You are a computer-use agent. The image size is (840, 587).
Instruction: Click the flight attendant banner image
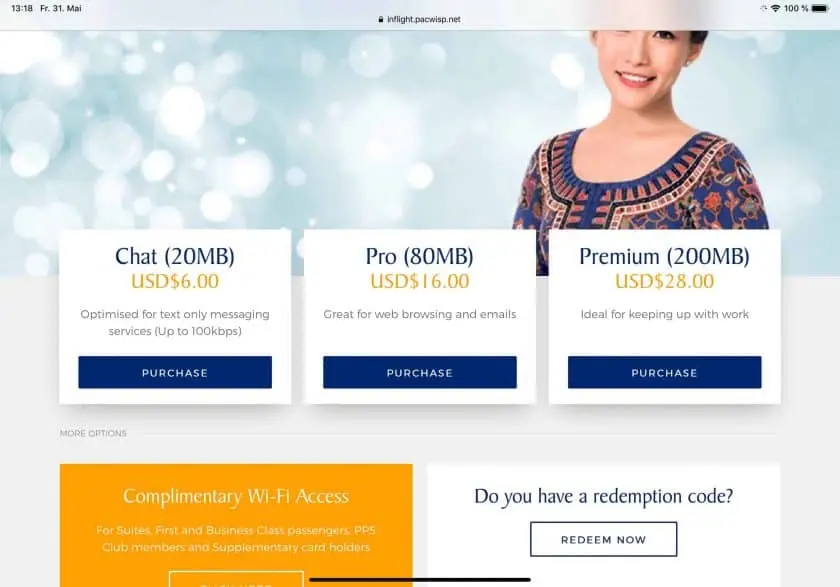pos(640,131)
